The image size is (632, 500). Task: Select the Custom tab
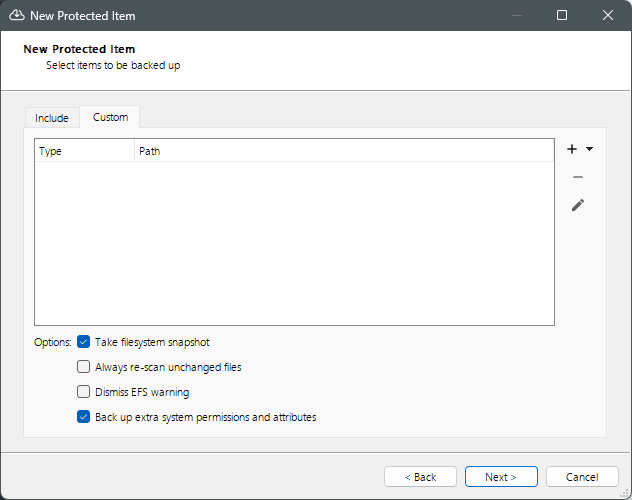click(x=110, y=117)
